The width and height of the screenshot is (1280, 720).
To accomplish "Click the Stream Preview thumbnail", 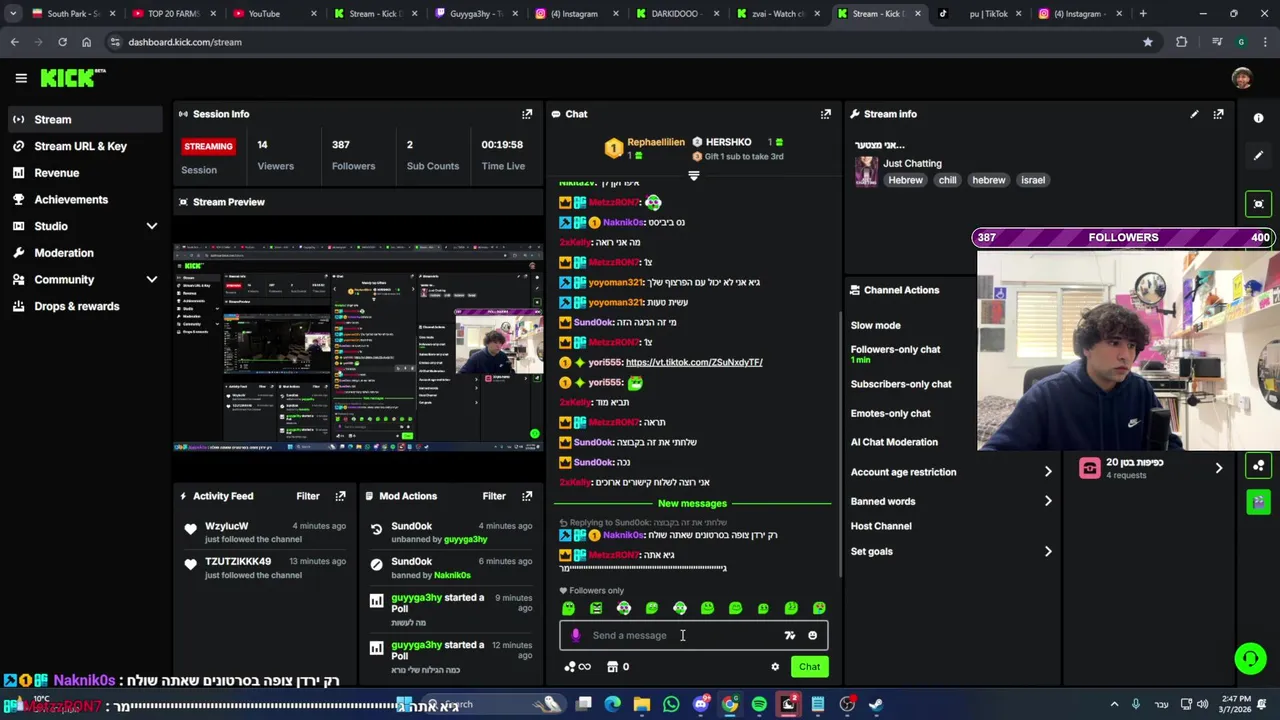I will [358, 346].
